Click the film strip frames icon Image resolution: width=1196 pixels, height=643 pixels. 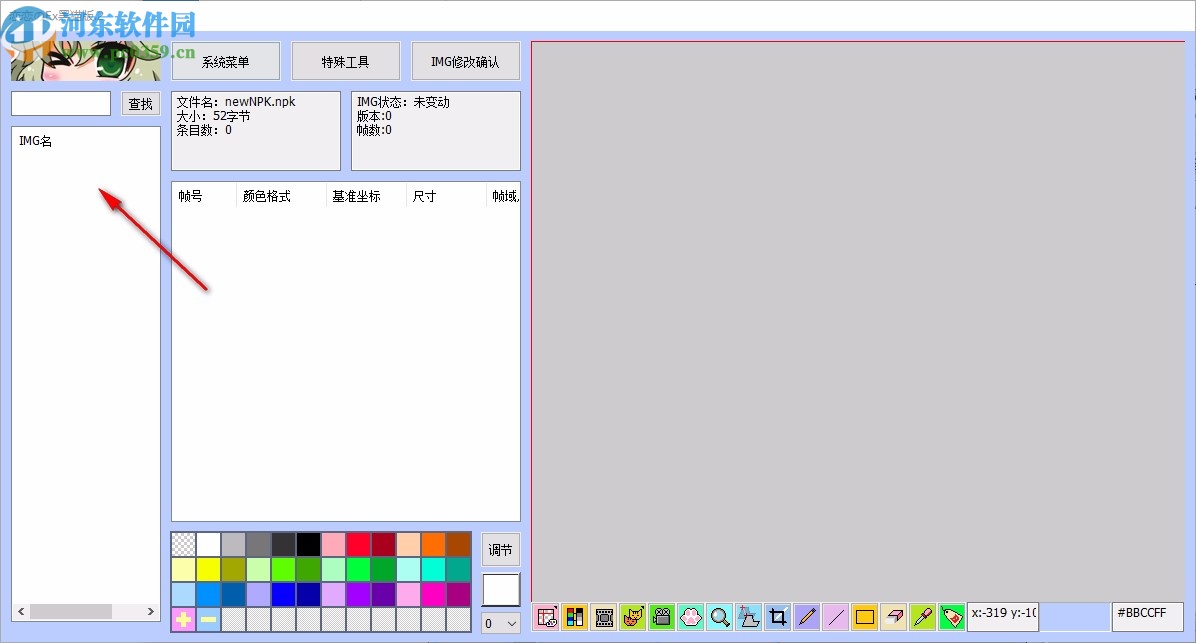tap(604, 617)
